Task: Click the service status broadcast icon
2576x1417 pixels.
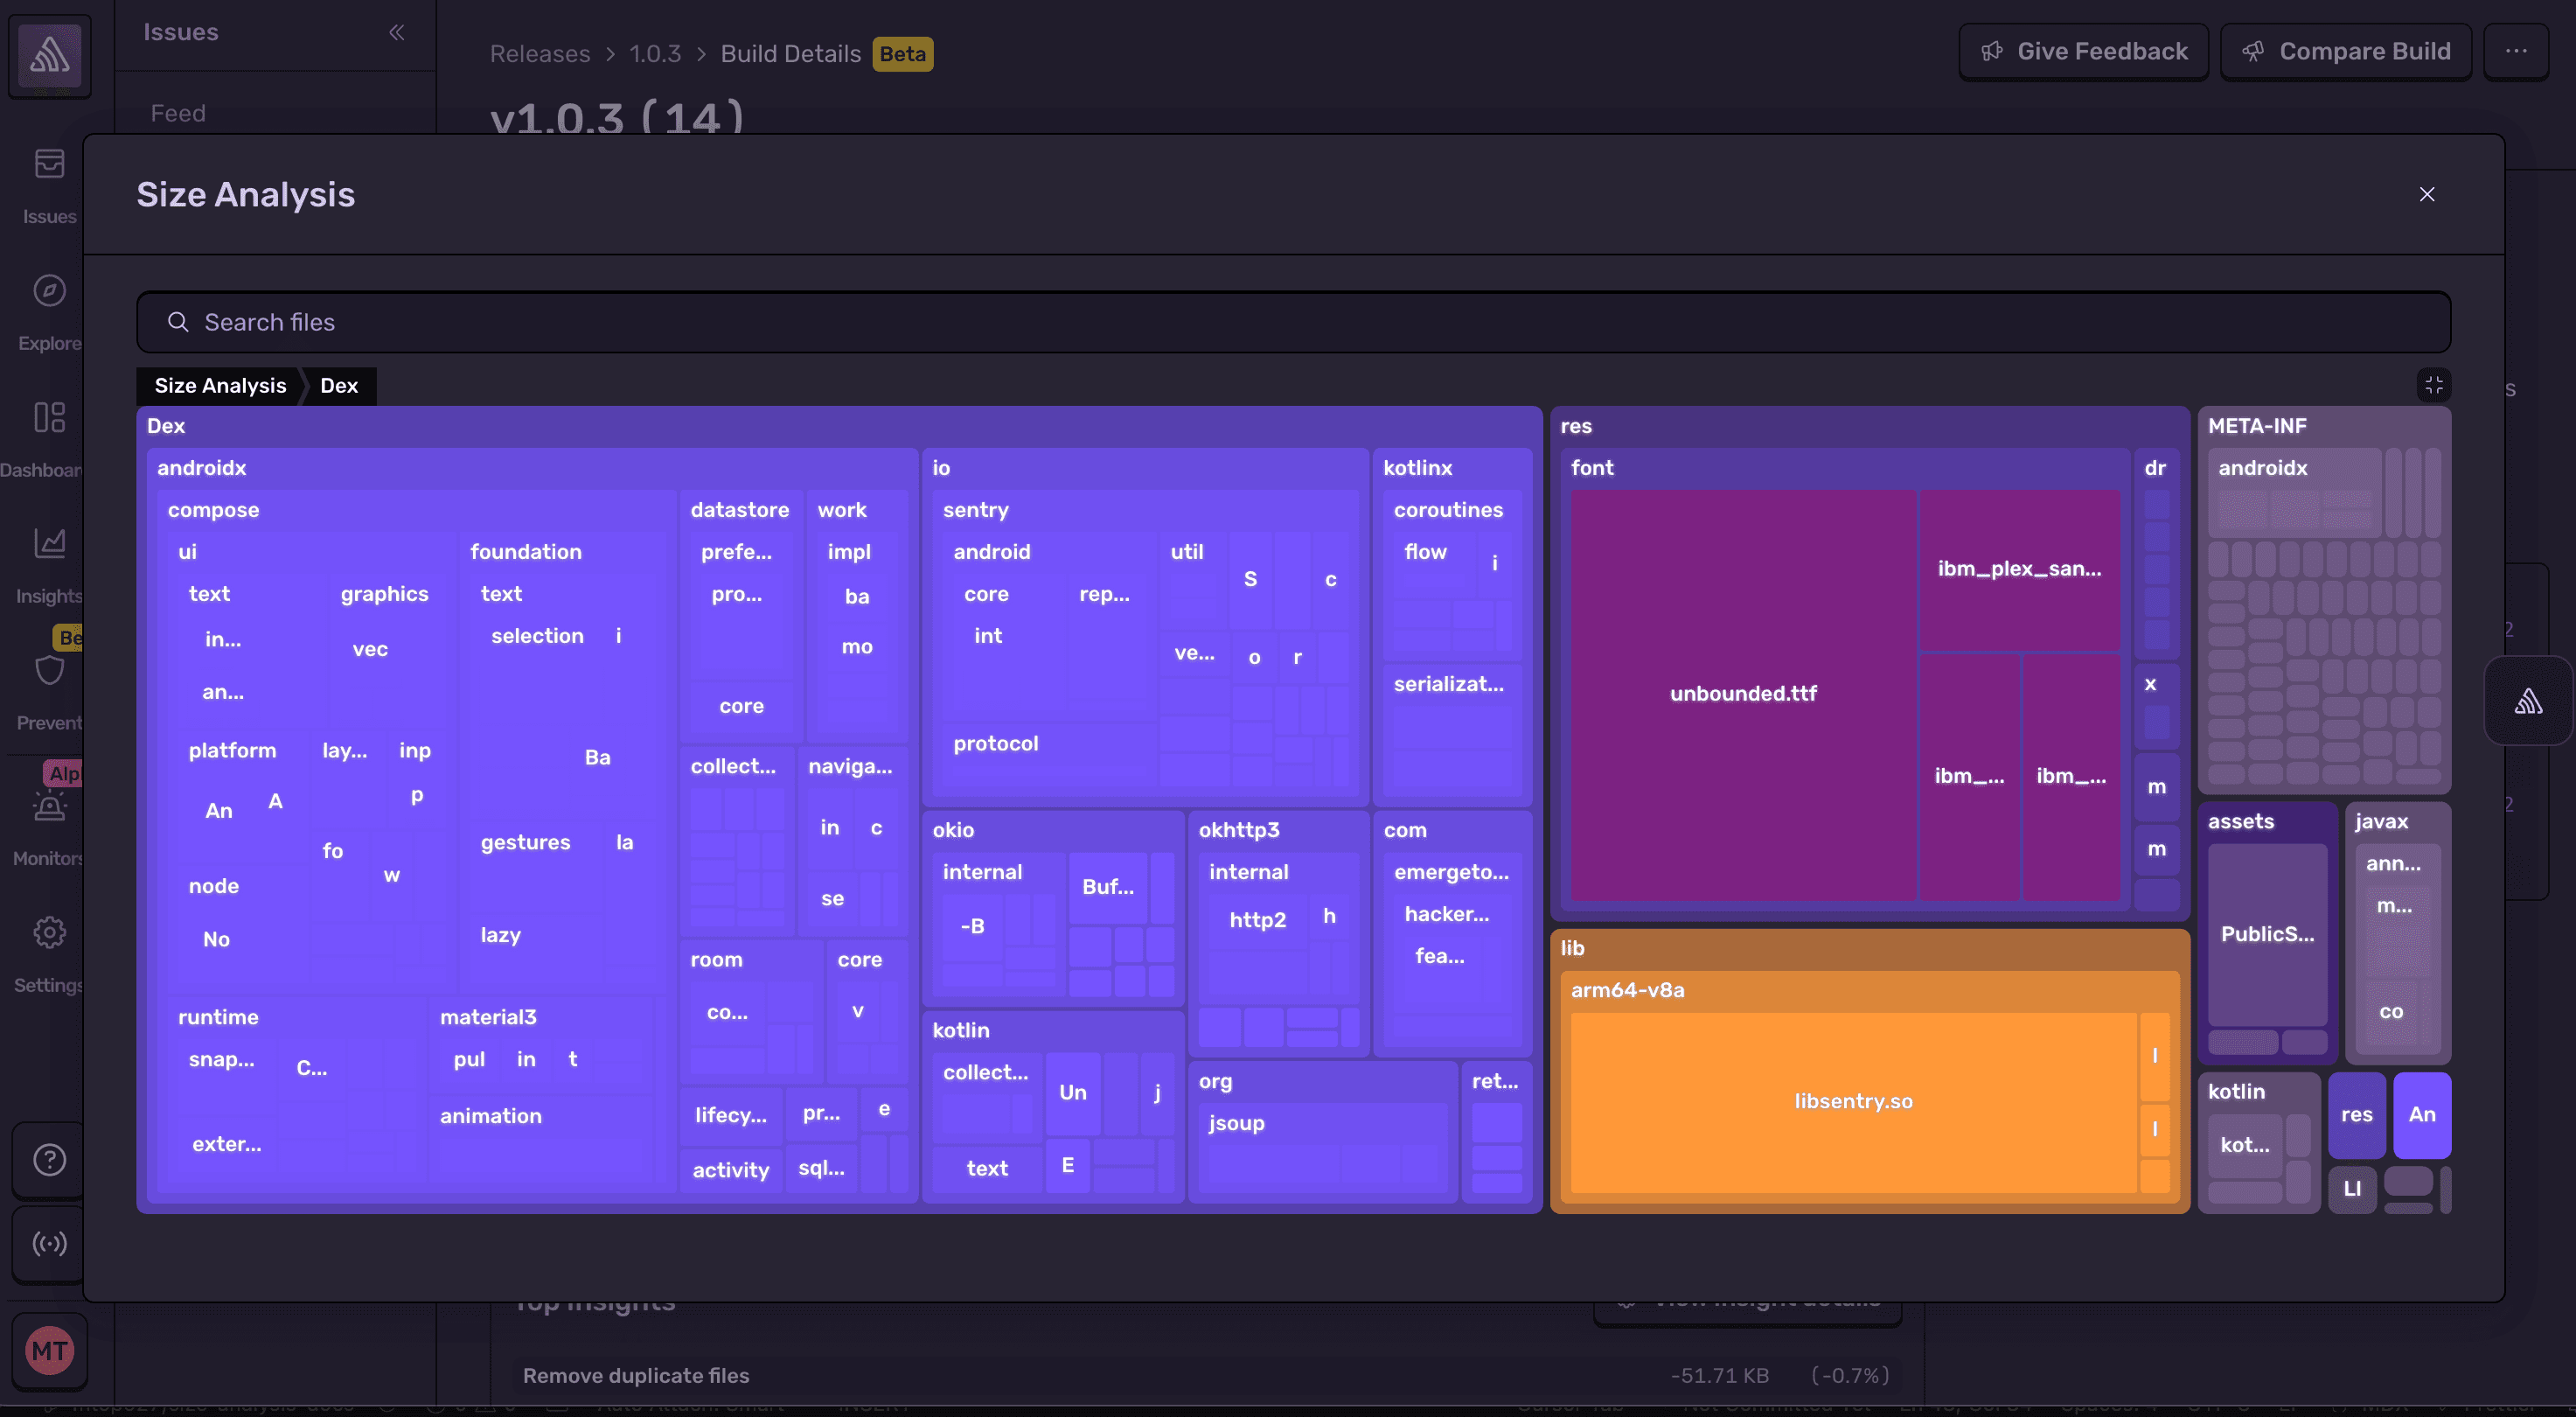Action: click(48, 1244)
